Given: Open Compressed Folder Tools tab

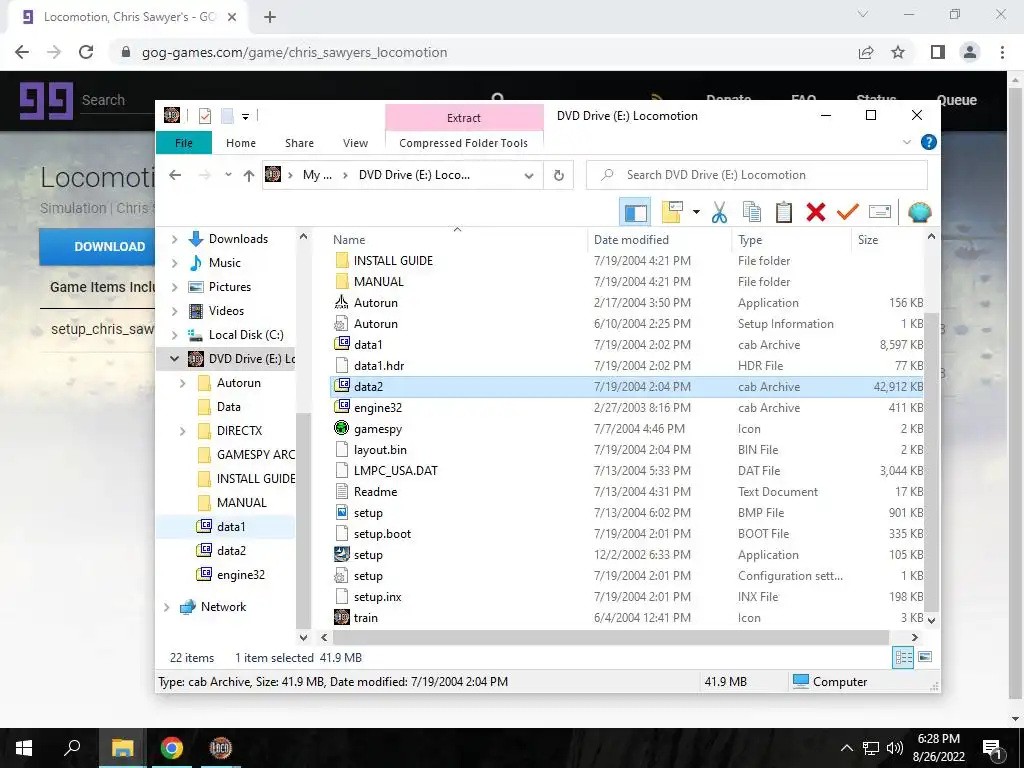Looking at the screenshot, I should (464, 143).
